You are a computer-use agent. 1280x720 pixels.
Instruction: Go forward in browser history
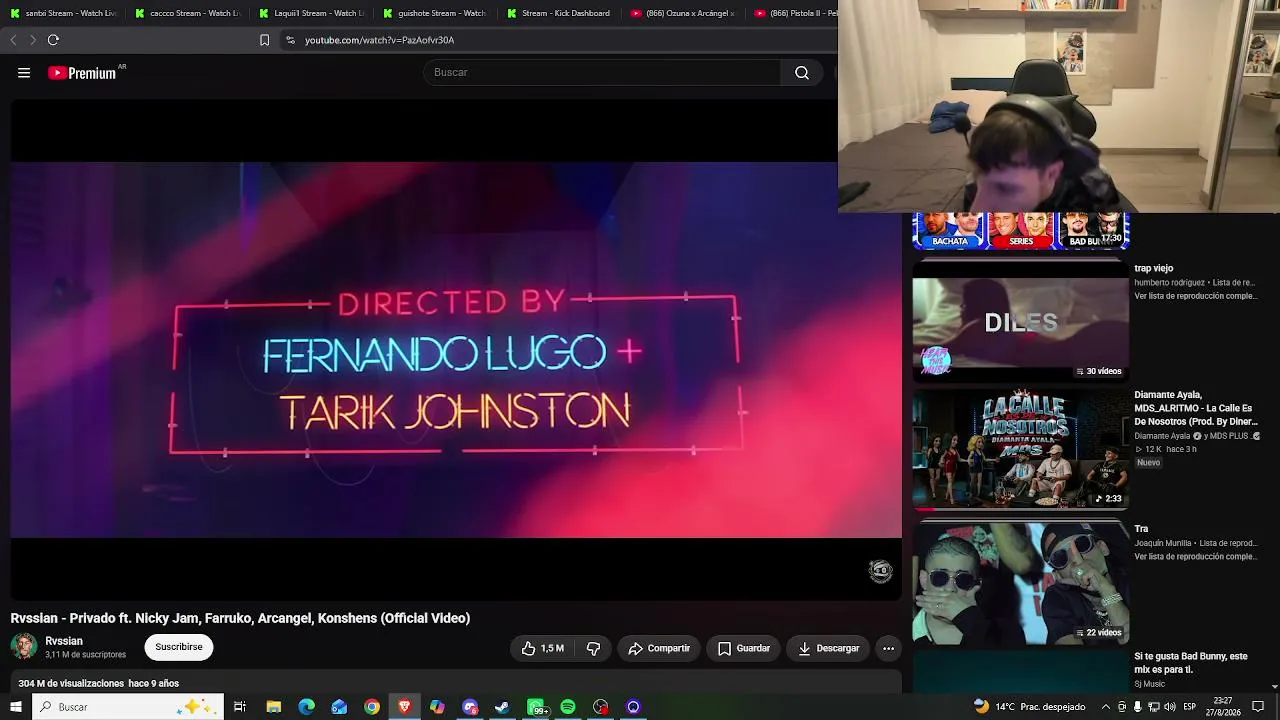click(33, 40)
